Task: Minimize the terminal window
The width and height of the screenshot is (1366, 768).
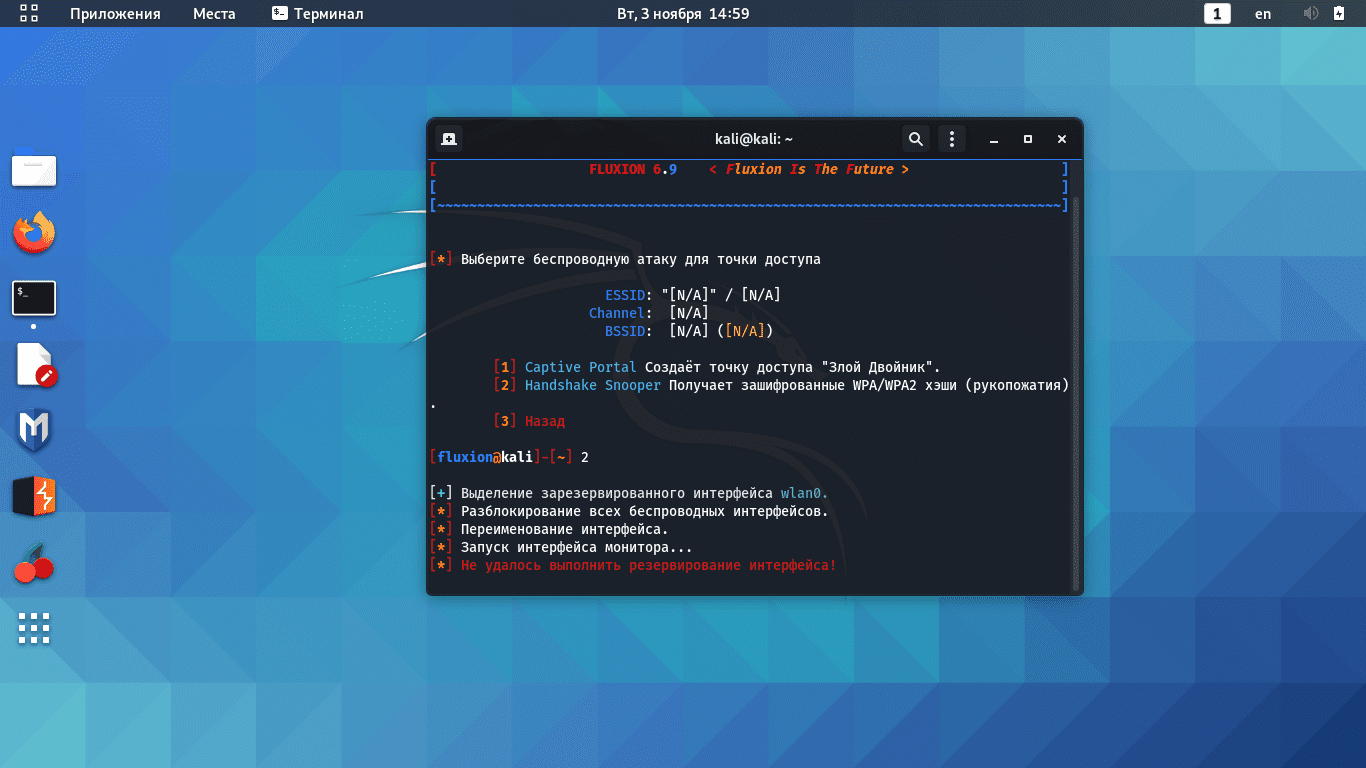Action: [x=993, y=139]
